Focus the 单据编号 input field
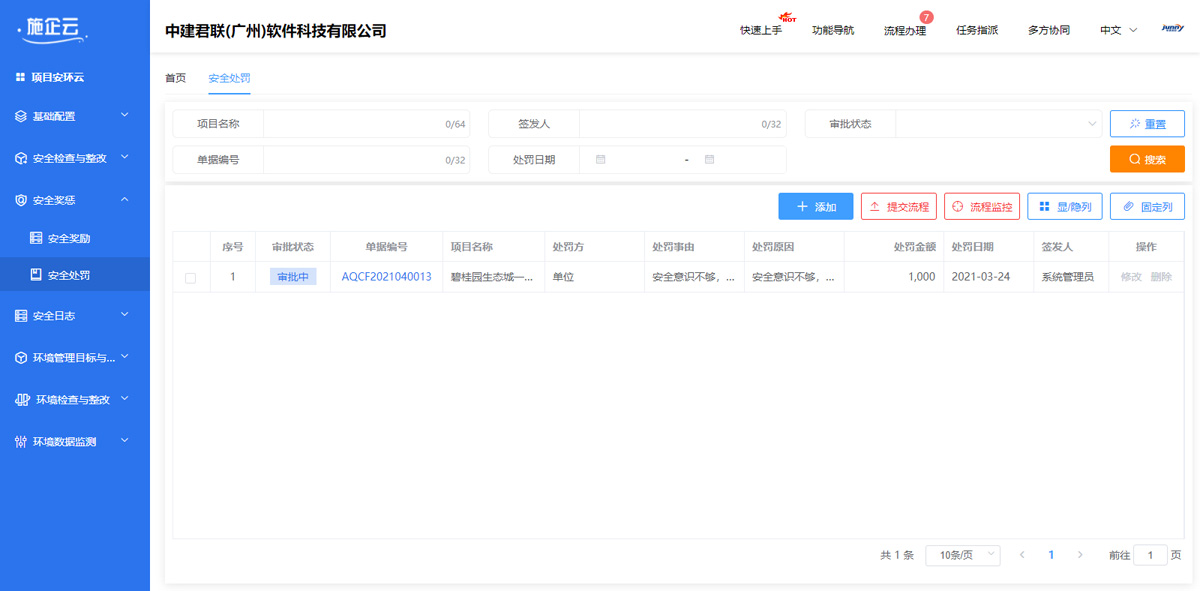 (366, 159)
